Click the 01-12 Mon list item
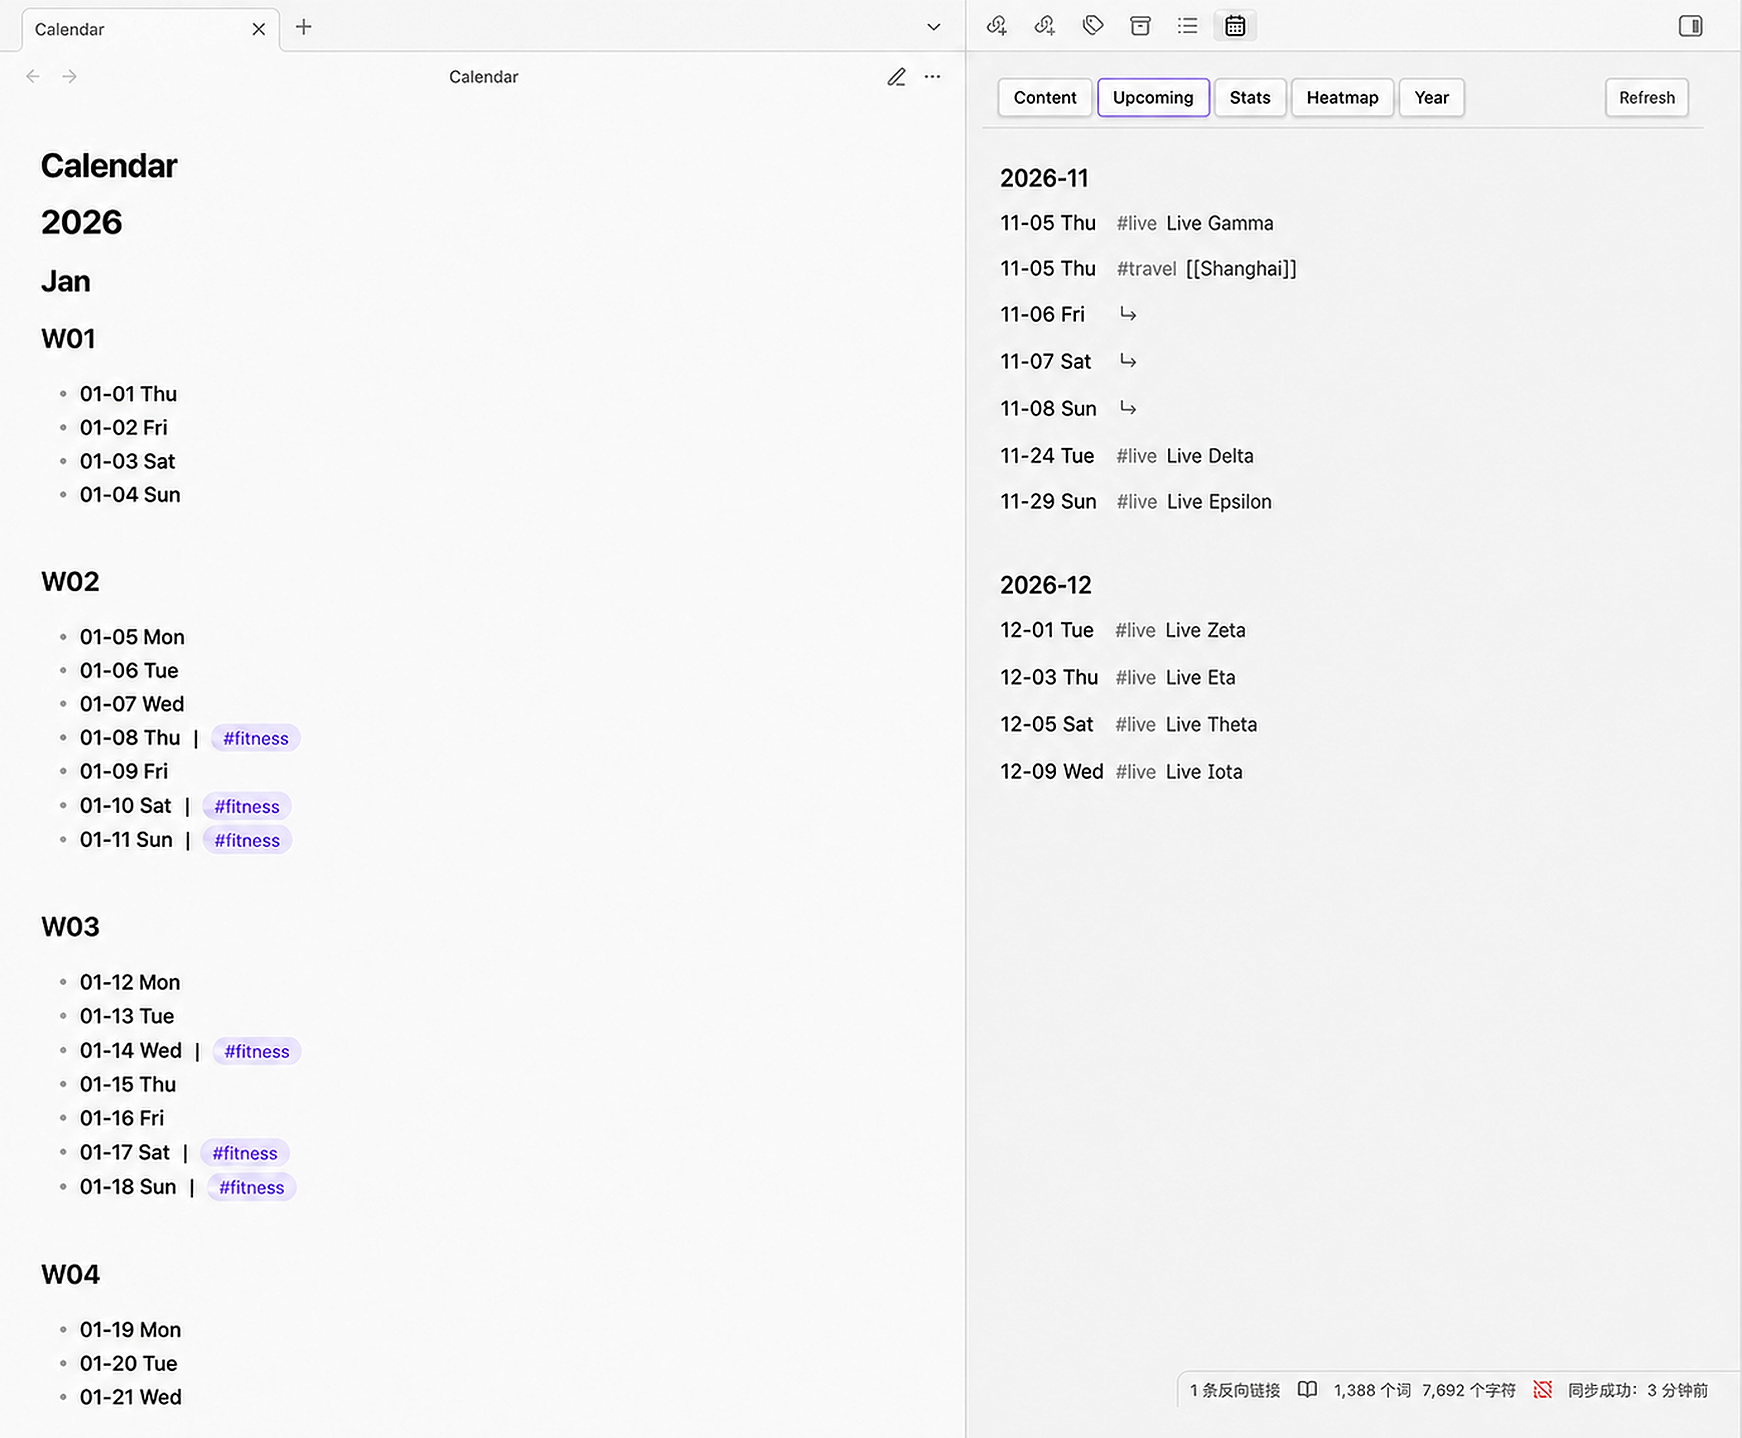Image resolution: width=1742 pixels, height=1438 pixels. coord(130,983)
